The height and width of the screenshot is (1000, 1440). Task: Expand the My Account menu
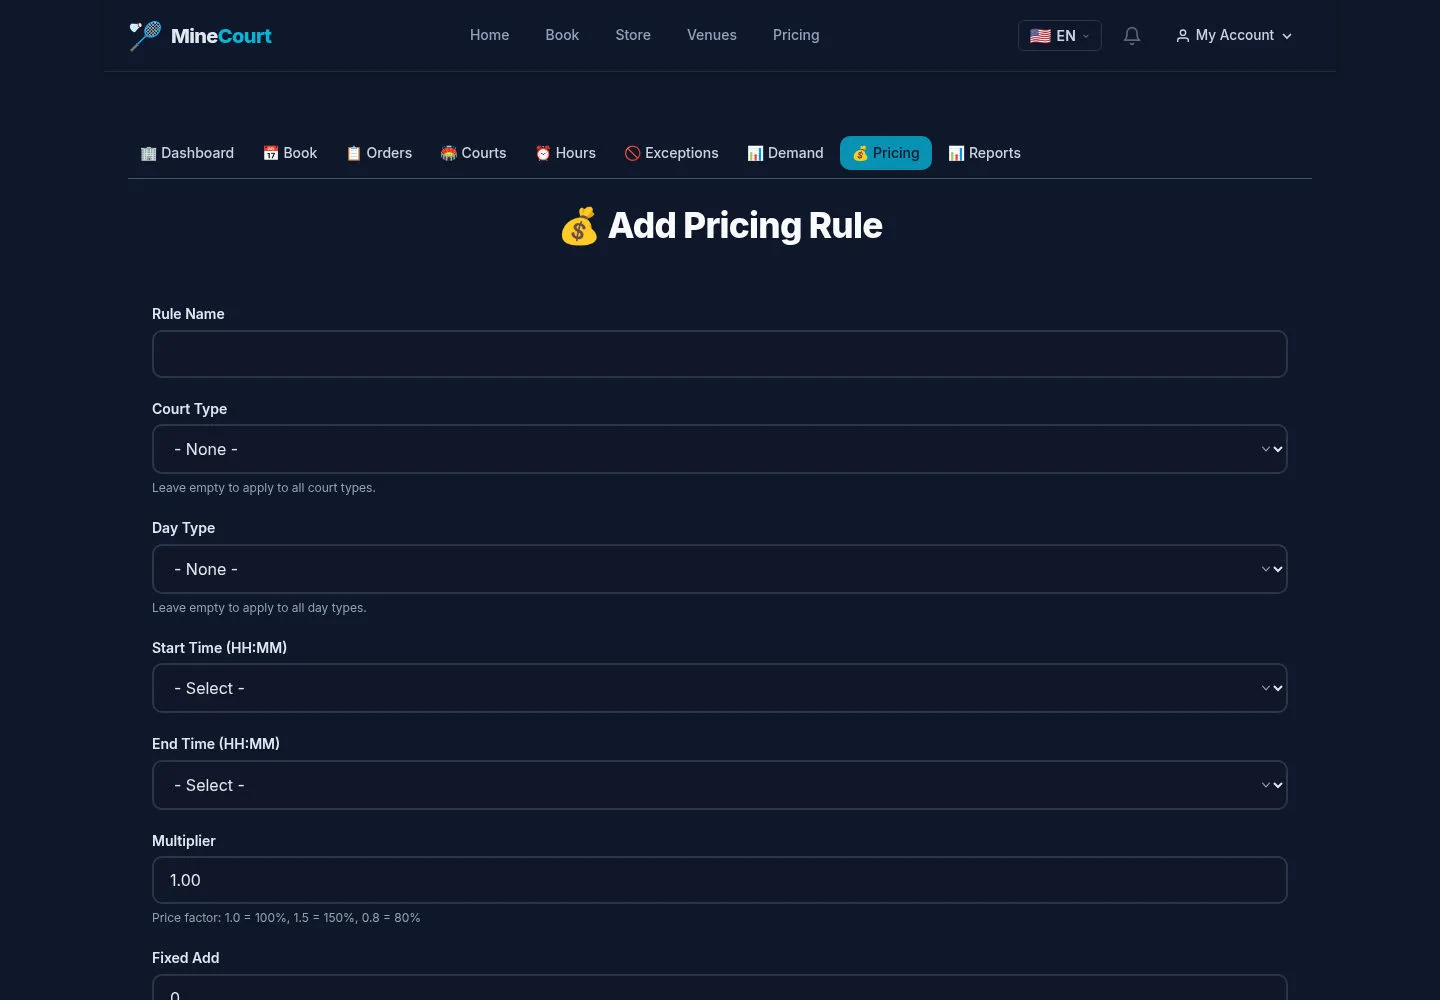tap(1234, 36)
